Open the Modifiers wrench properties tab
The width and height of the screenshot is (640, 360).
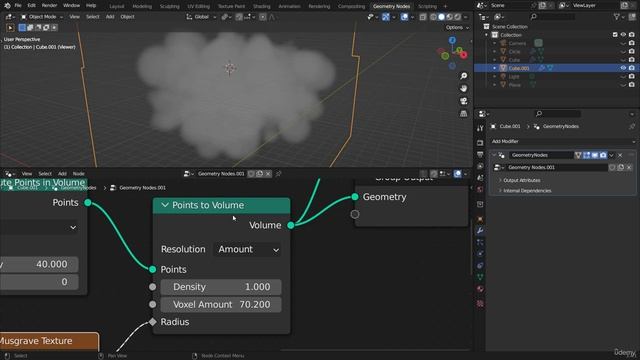coord(480,231)
